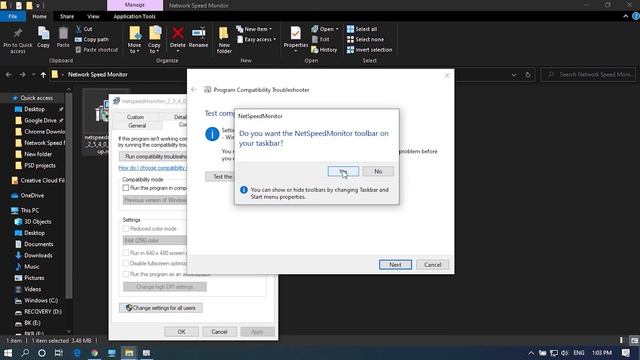The height and width of the screenshot is (360, 640).
Task: Click Change settings for all users
Action: tap(160, 308)
